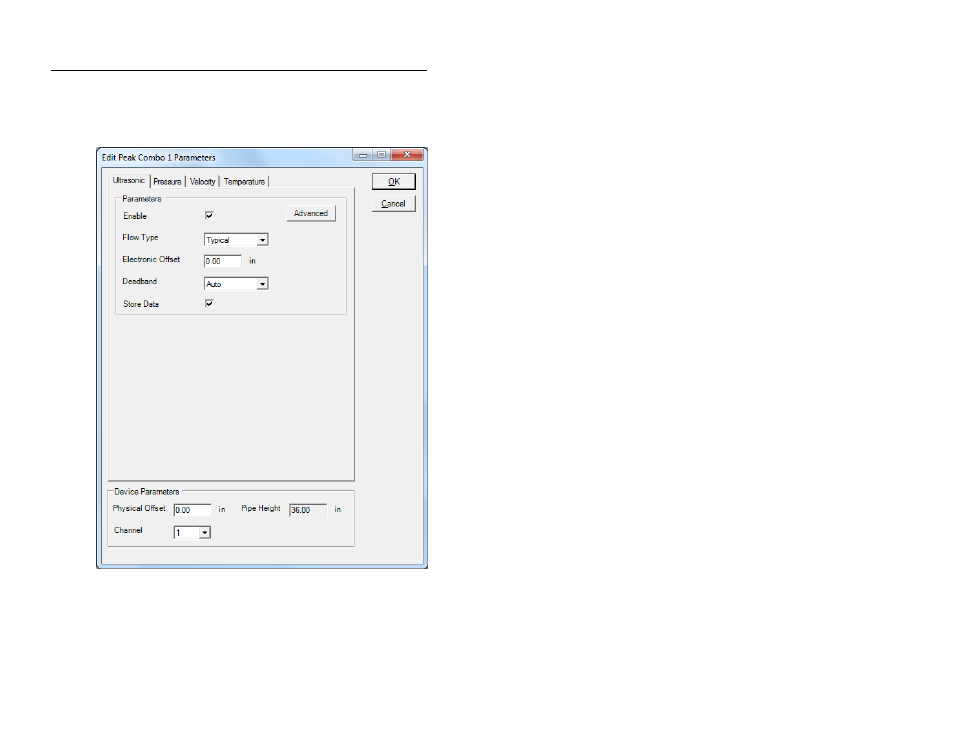
Task: Click the Device Parameters group heading
Action: [147, 492]
